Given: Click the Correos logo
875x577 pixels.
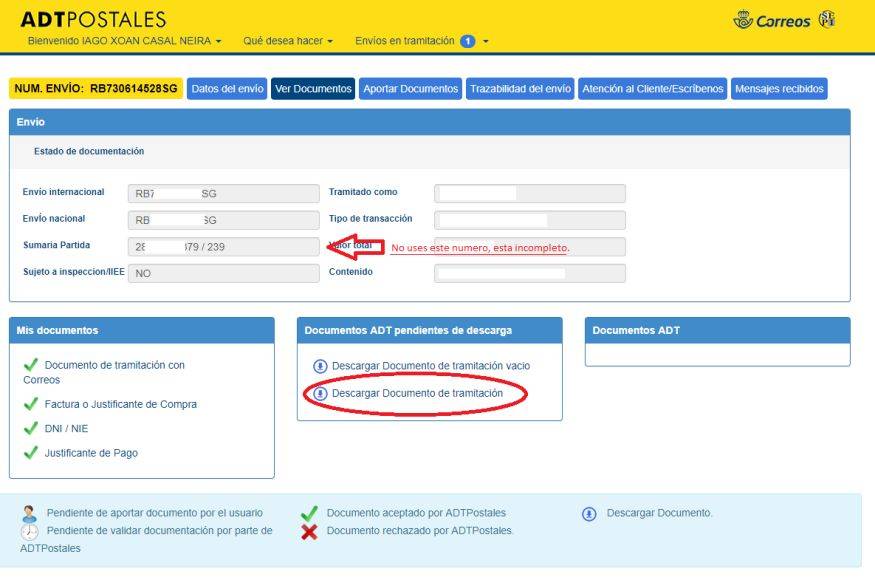Looking at the screenshot, I should 772,21.
